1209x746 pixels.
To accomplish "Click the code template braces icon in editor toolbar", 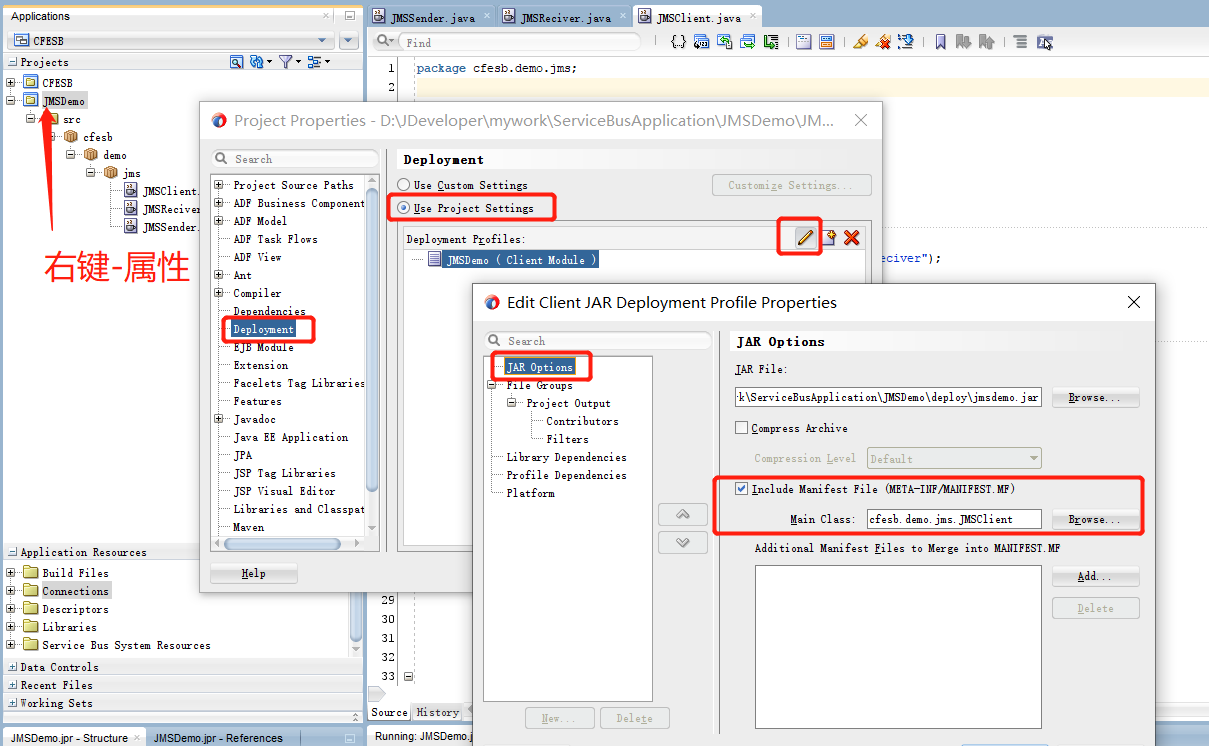I will pos(679,42).
